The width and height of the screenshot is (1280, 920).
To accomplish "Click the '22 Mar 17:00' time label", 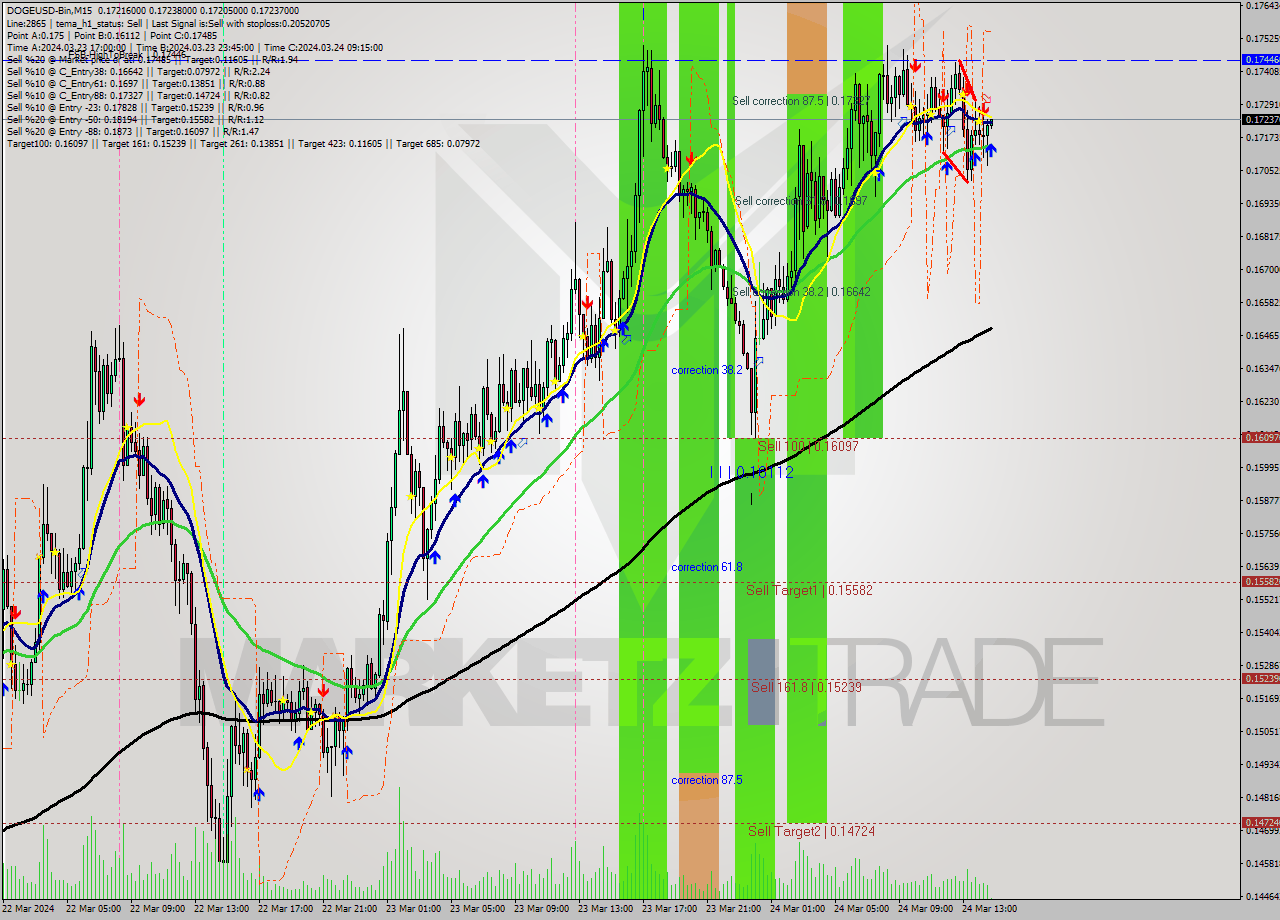I will coord(286,909).
